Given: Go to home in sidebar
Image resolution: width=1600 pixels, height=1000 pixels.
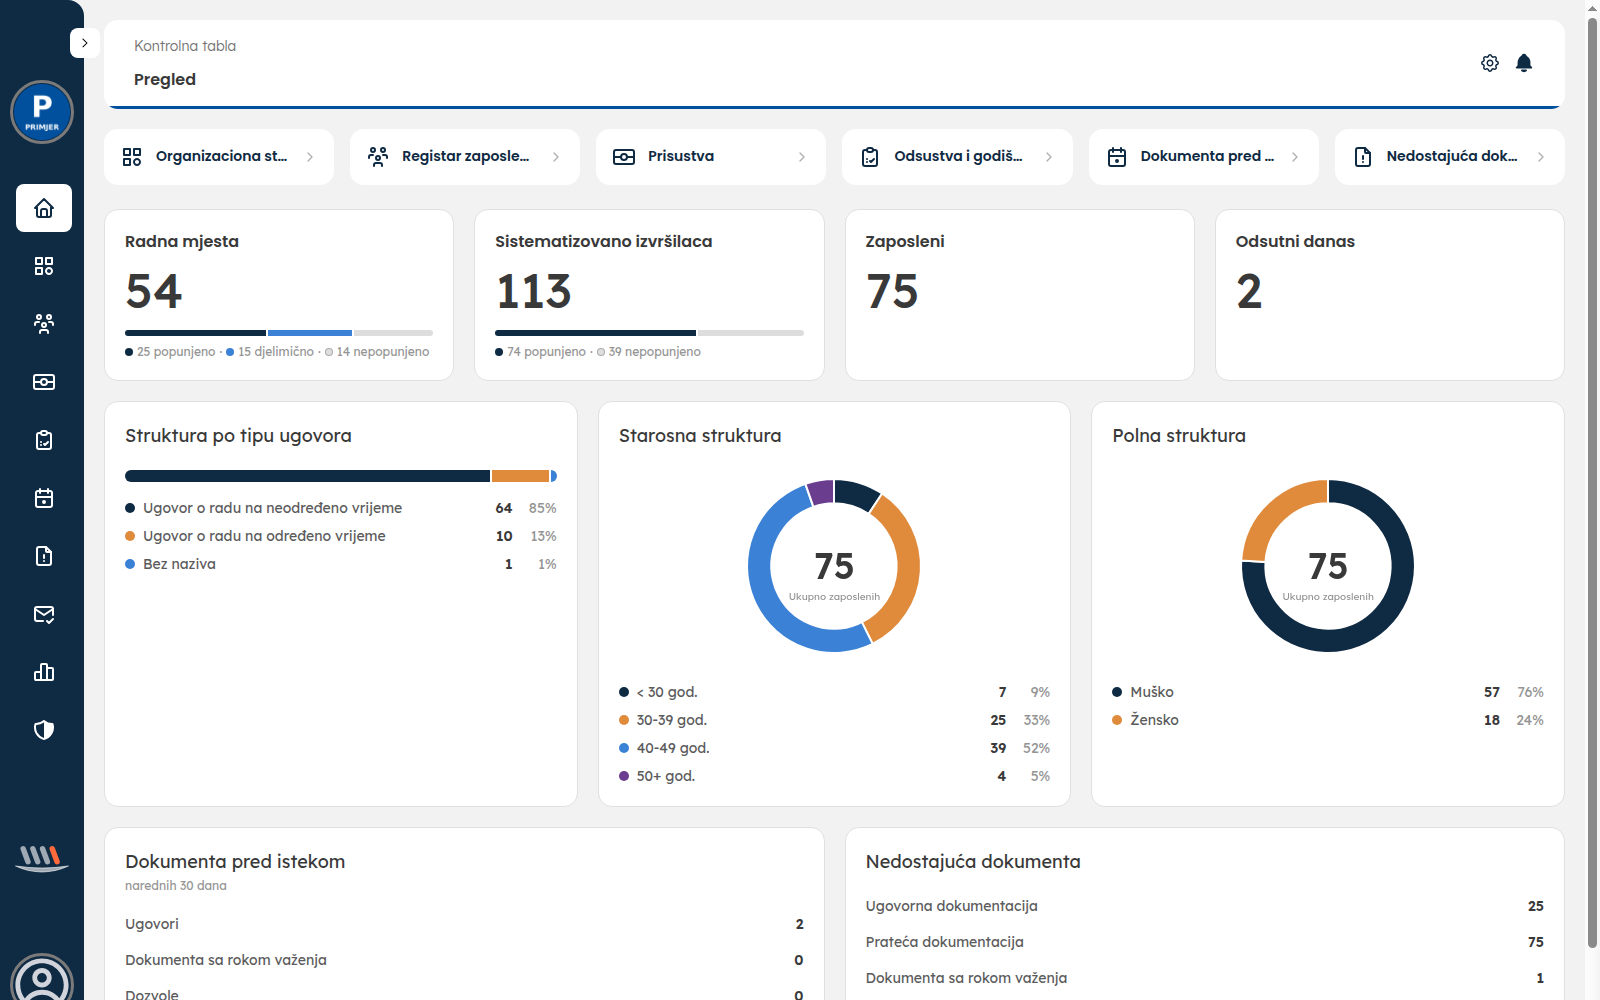Looking at the screenshot, I should click(x=44, y=208).
